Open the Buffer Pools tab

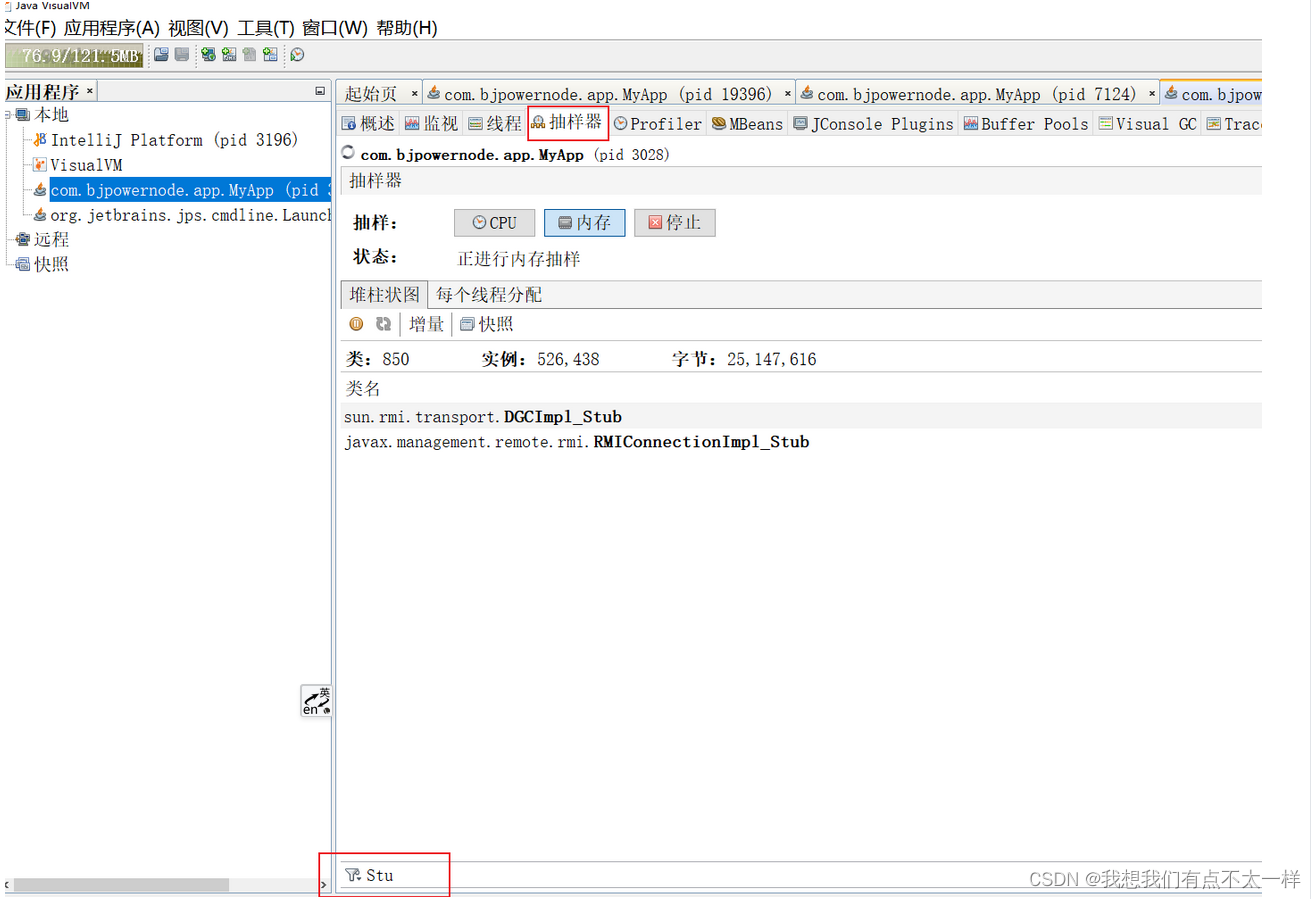[x=1026, y=124]
